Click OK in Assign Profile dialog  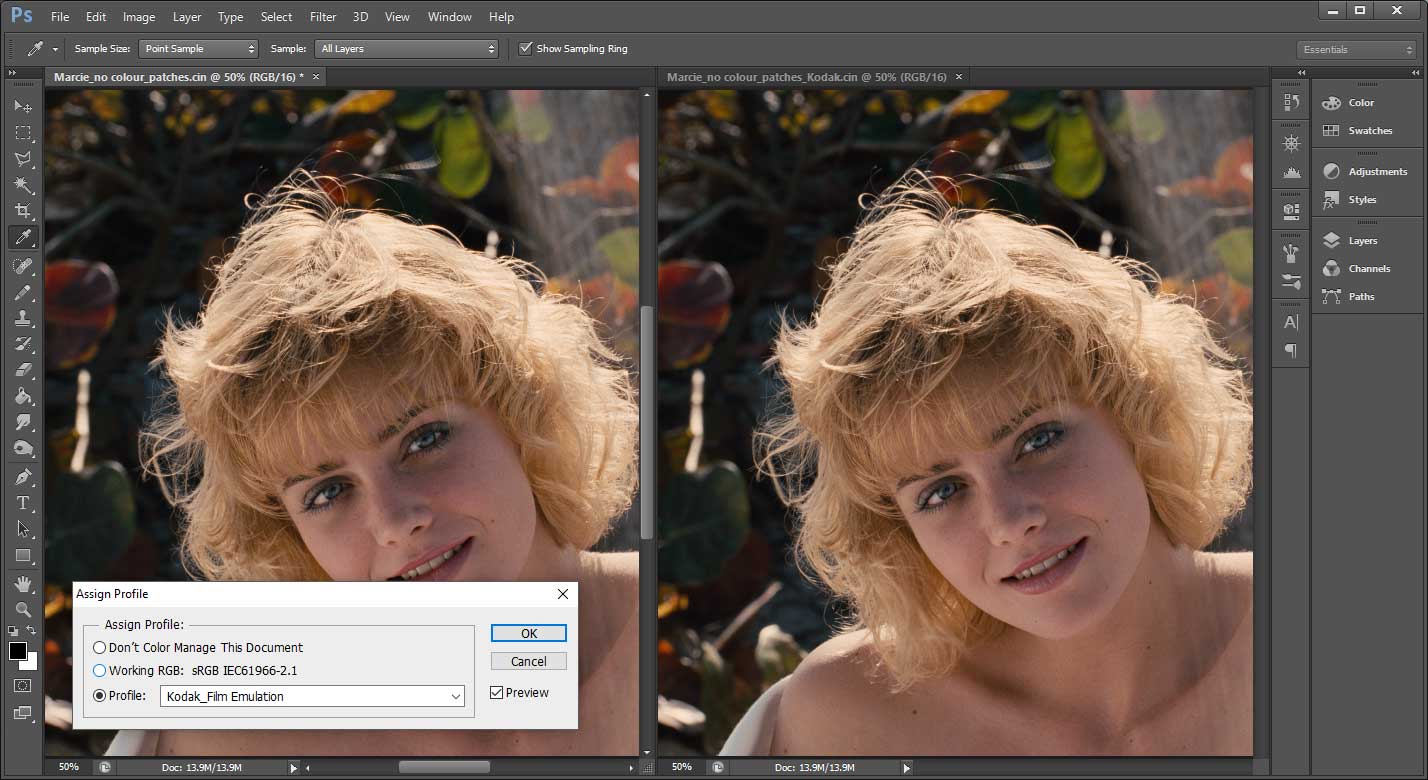click(x=529, y=633)
